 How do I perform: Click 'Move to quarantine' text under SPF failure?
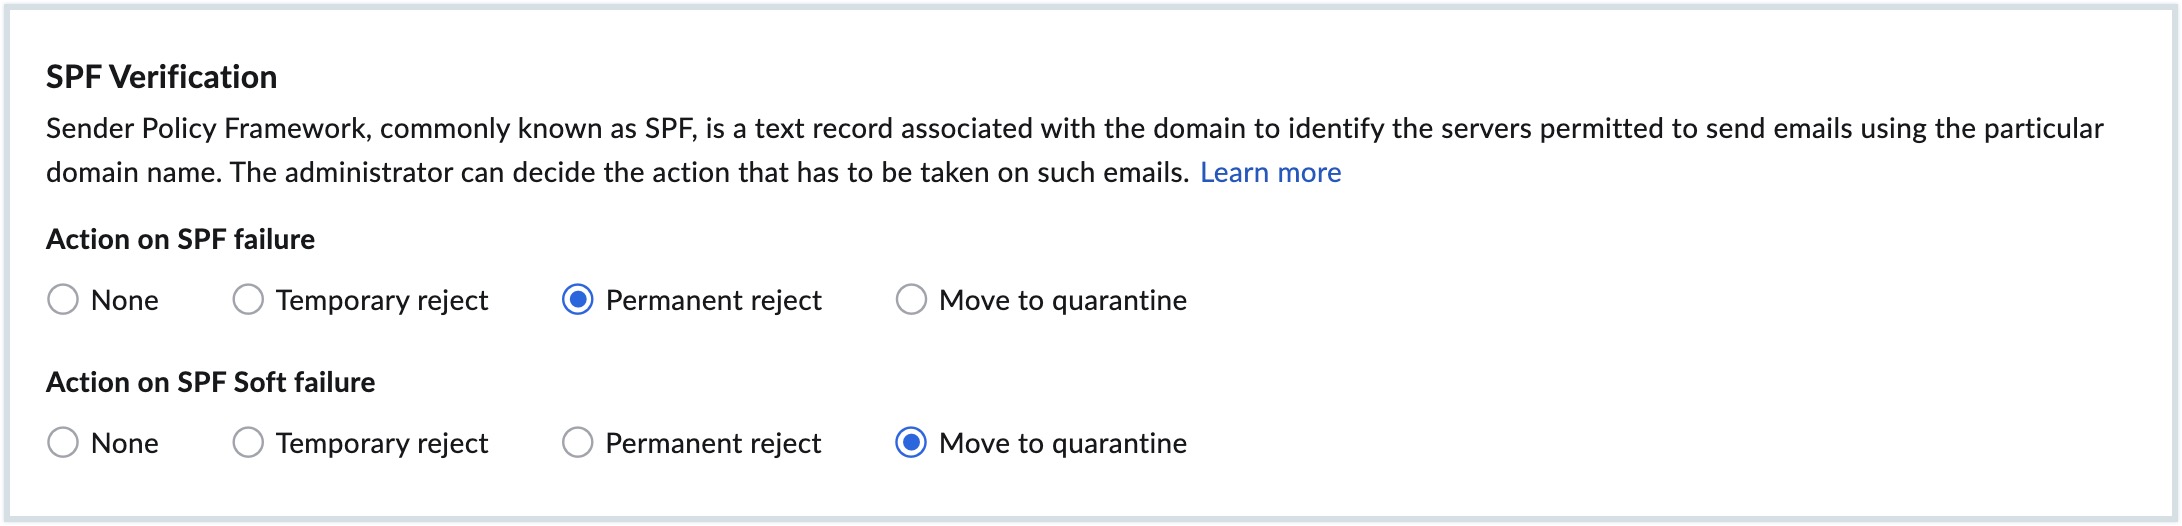point(1063,301)
